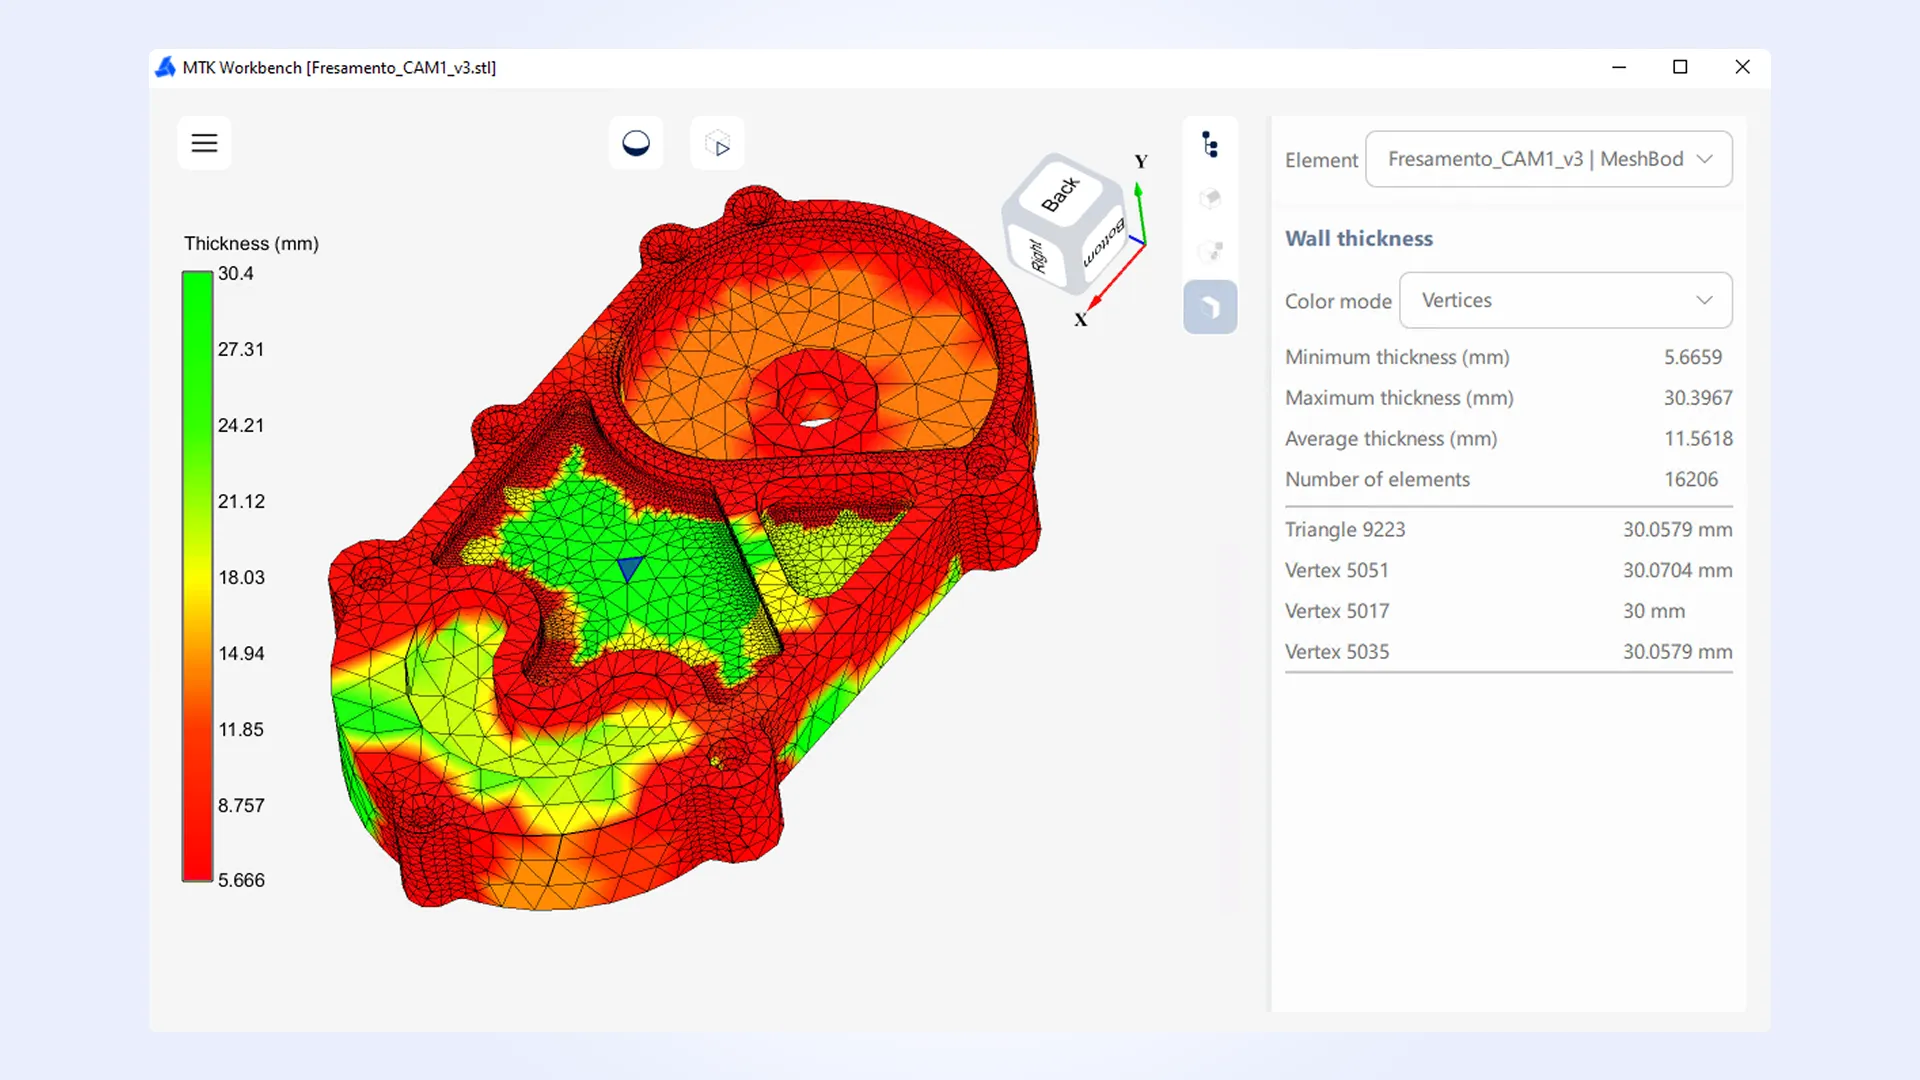Select the cube-with-play animation icon

click(x=717, y=143)
